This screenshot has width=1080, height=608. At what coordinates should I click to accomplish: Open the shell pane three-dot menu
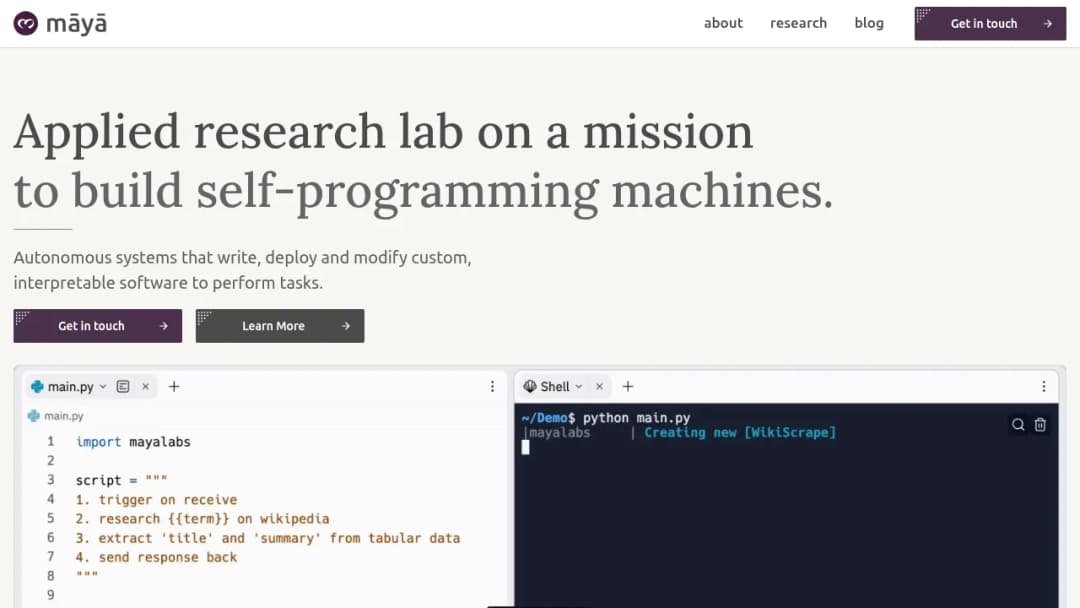click(1043, 386)
